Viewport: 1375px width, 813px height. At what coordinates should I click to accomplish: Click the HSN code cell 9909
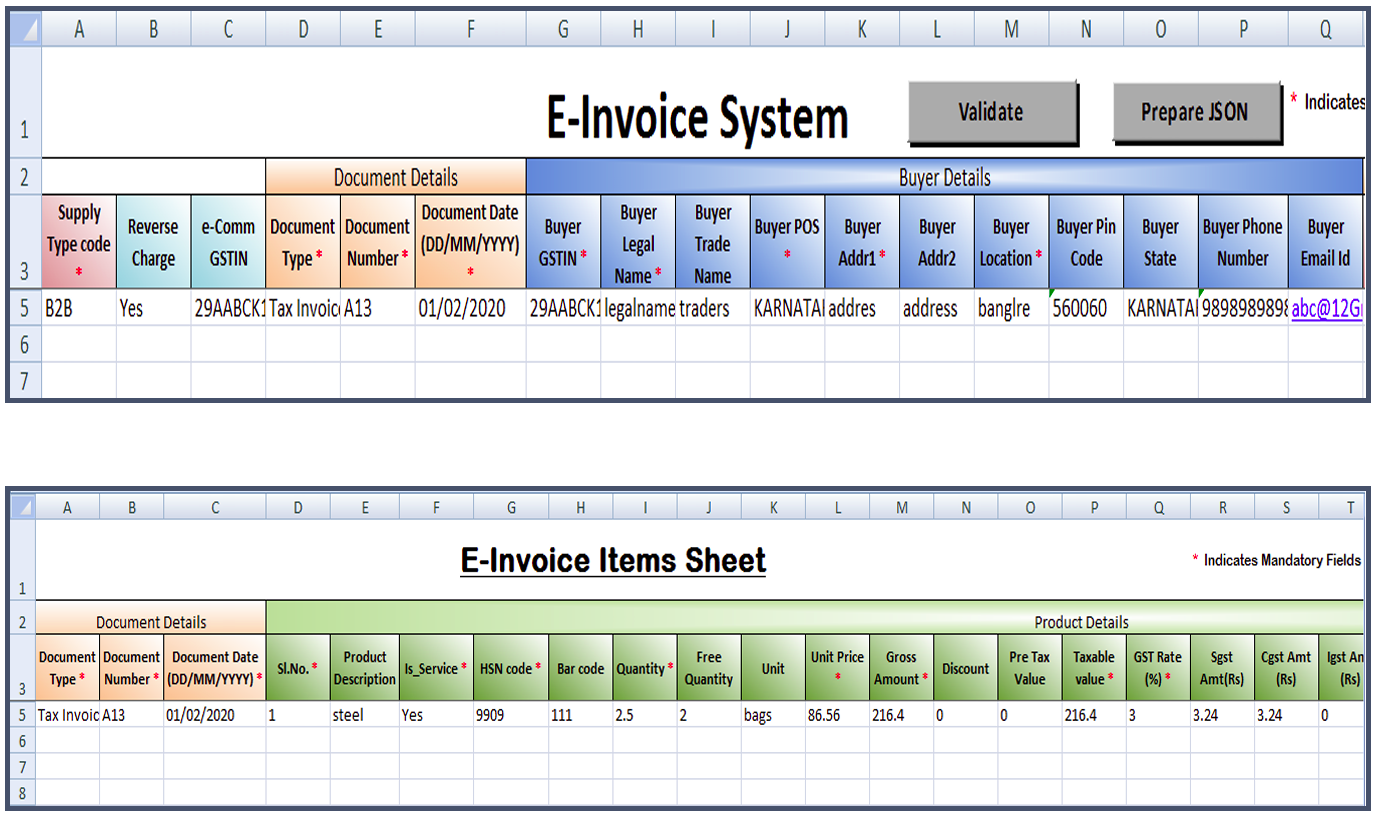(x=510, y=715)
